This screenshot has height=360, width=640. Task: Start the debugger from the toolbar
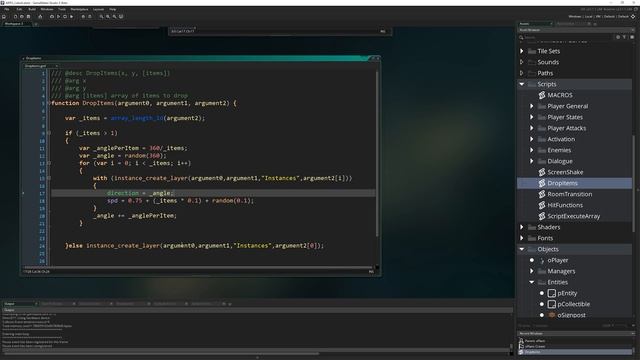(x=52, y=16)
